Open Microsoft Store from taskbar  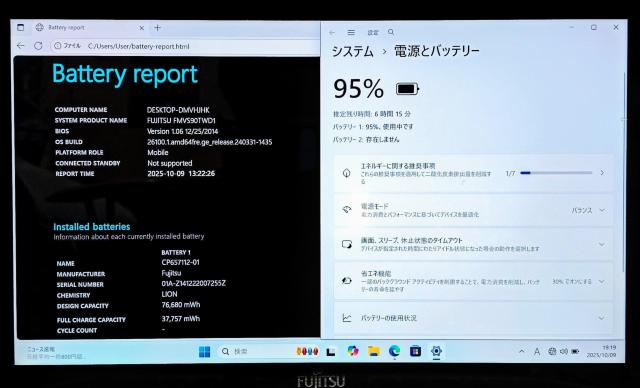click(416, 351)
